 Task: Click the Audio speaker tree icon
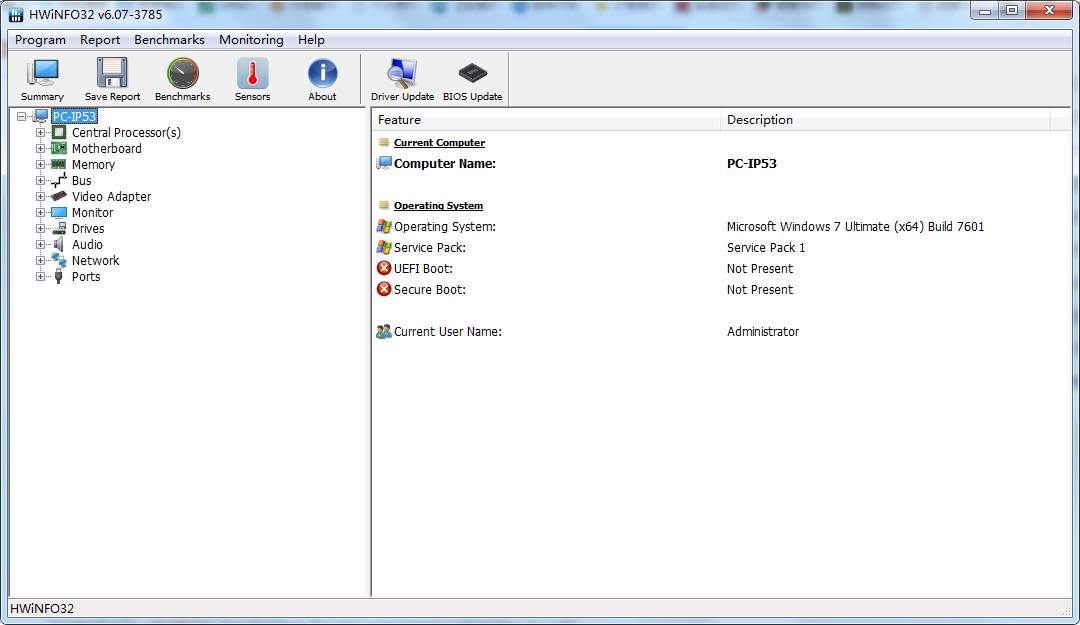(x=59, y=244)
